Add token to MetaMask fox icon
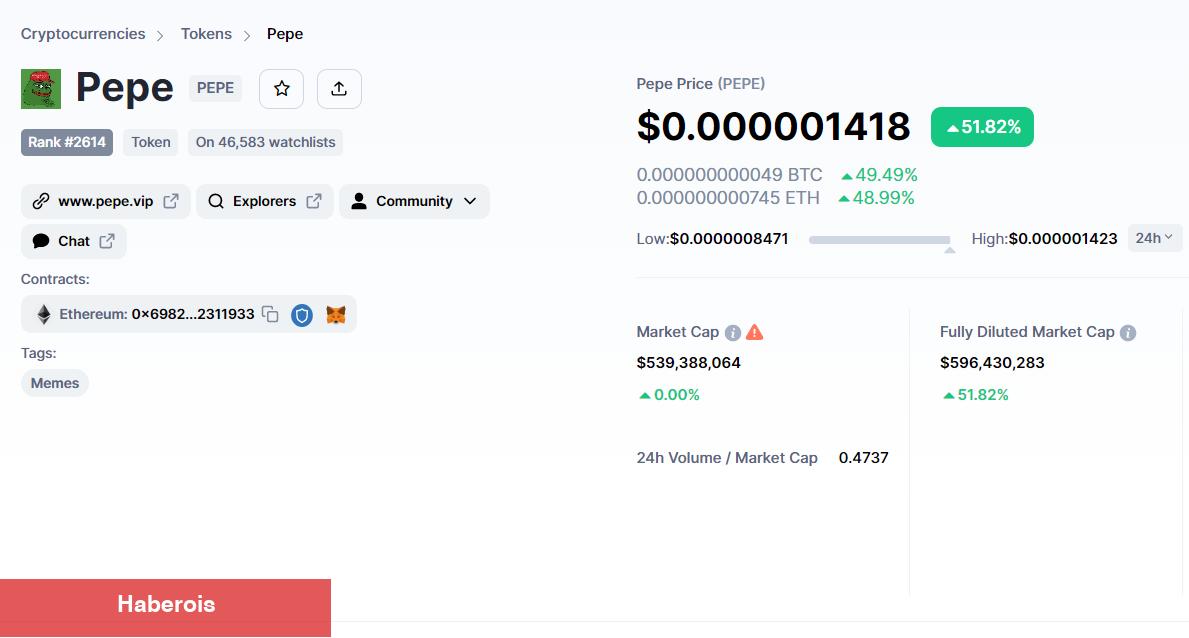The width and height of the screenshot is (1189, 638). tap(336, 315)
